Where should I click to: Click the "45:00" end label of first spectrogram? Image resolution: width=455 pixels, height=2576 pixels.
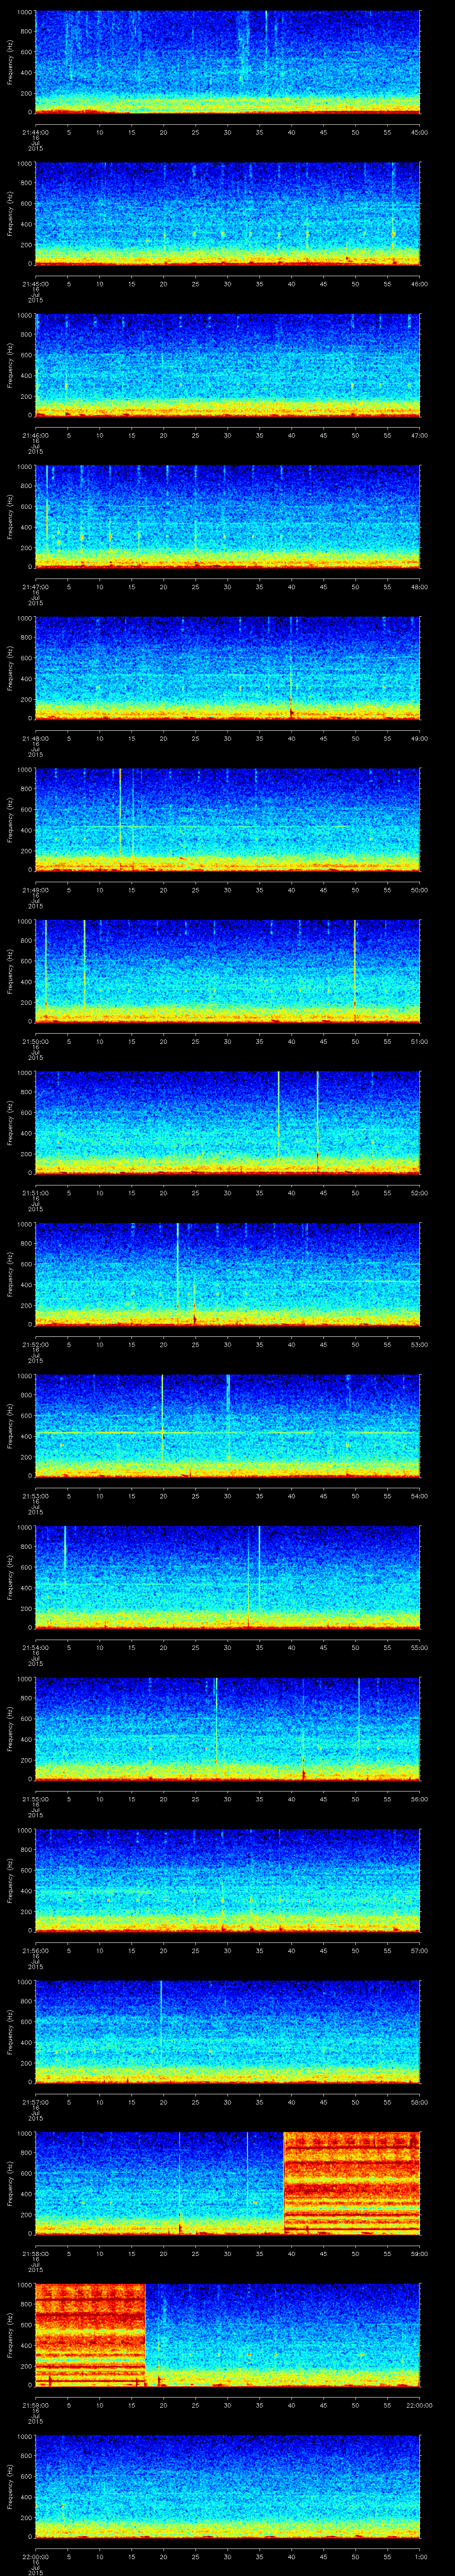coord(420,131)
